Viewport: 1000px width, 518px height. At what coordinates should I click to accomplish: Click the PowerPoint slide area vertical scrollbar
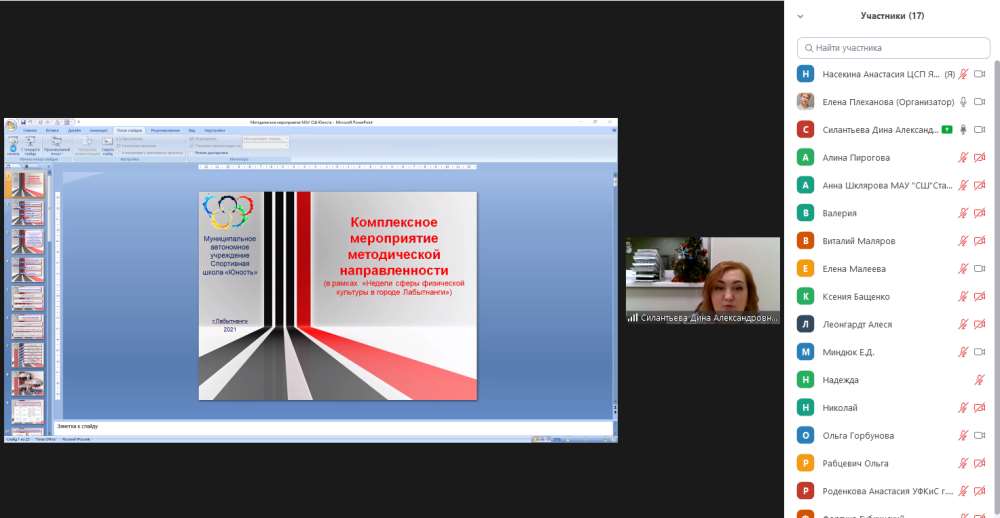[615, 287]
